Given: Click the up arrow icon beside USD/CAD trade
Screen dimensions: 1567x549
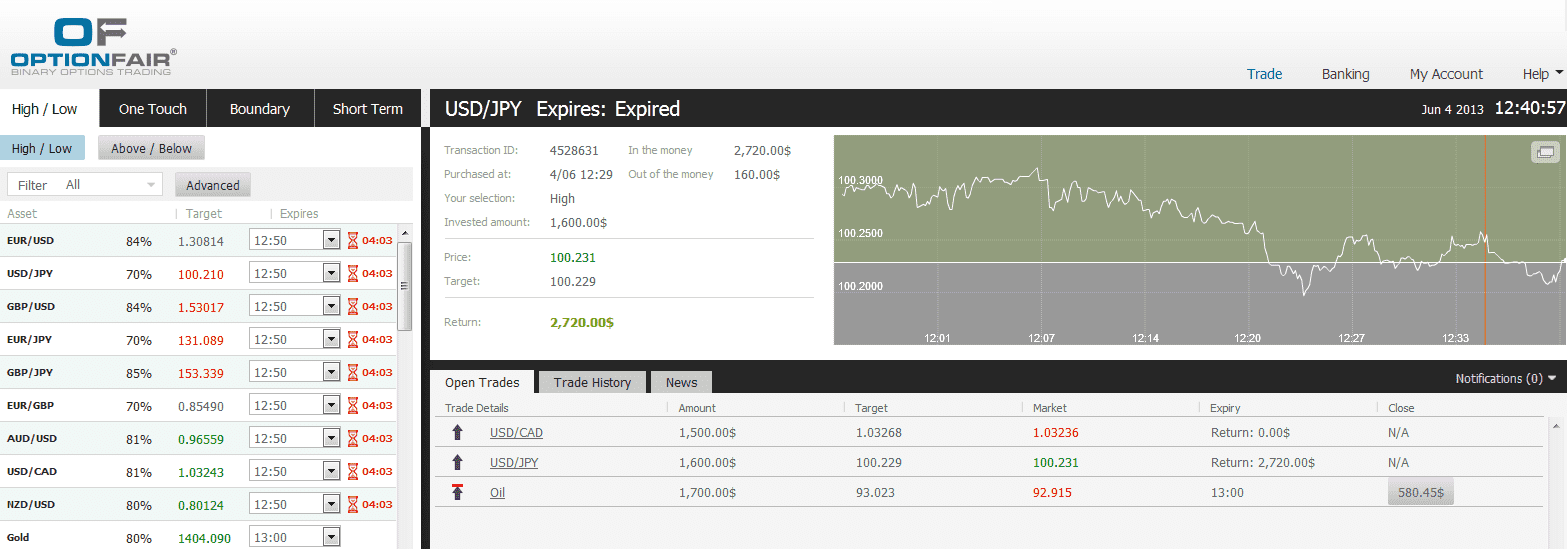Looking at the screenshot, I should (x=458, y=433).
